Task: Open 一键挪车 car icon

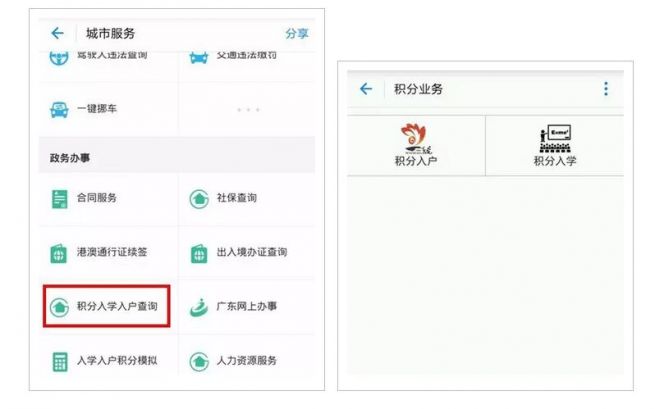Action: click(x=59, y=108)
